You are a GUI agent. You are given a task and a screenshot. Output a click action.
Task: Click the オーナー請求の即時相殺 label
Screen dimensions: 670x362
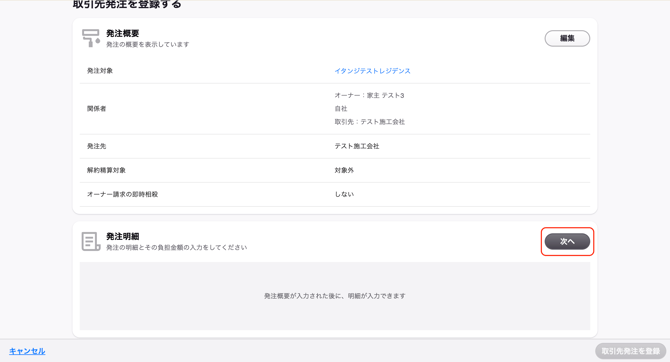coord(123,194)
